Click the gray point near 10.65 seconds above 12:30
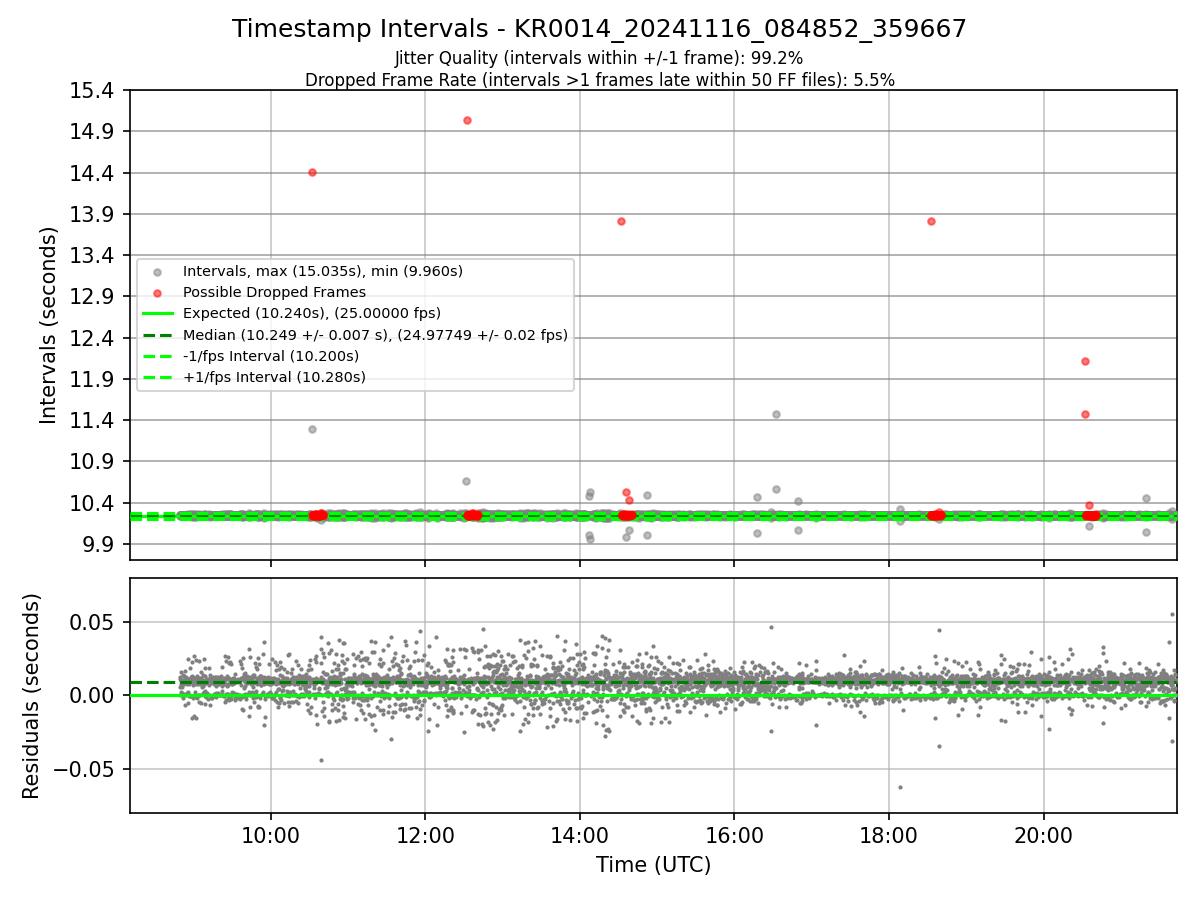Image resolution: width=1200 pixels, height=900 pixels. (x=466, y=481)
